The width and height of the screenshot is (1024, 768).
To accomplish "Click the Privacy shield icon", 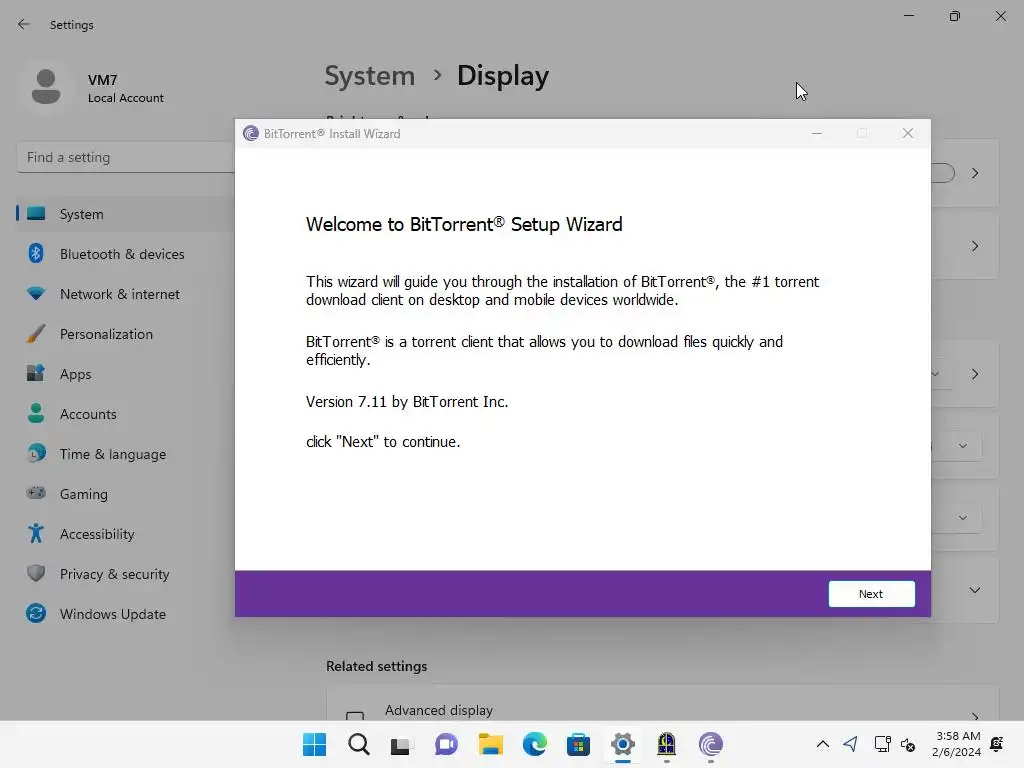I will click(x=36, y=573).
